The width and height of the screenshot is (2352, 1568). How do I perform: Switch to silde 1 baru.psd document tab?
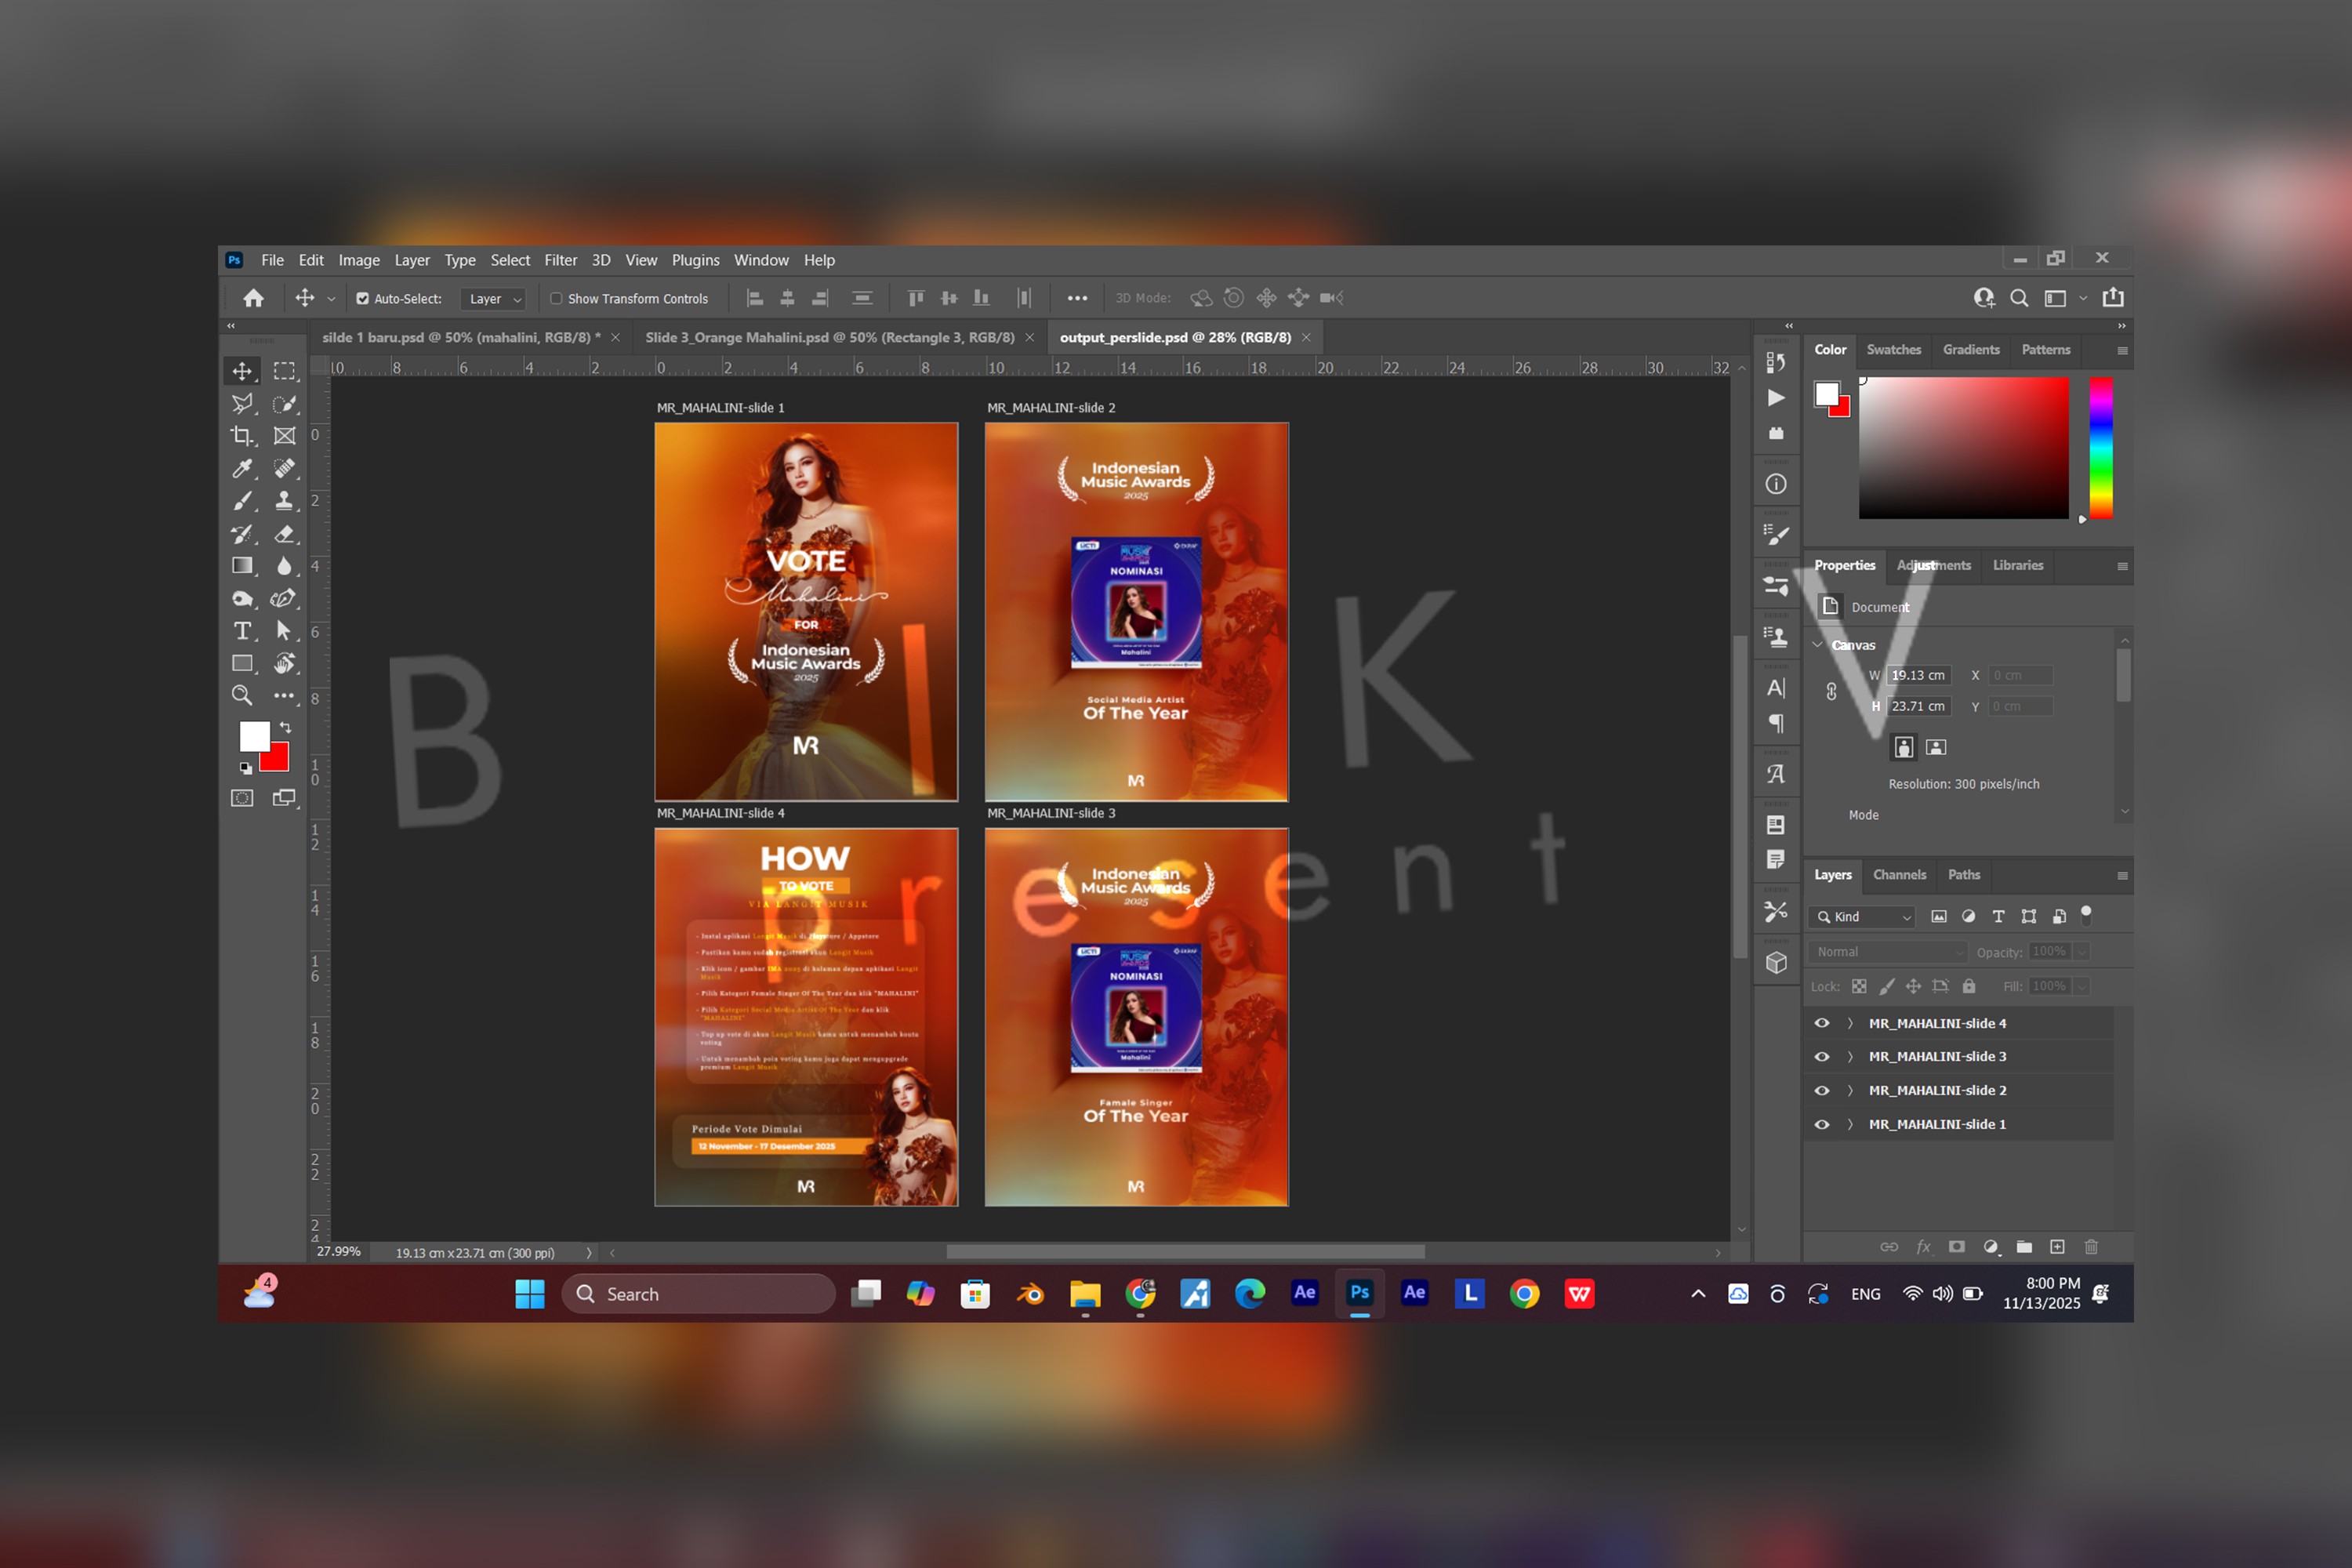(x=461, y=338)
